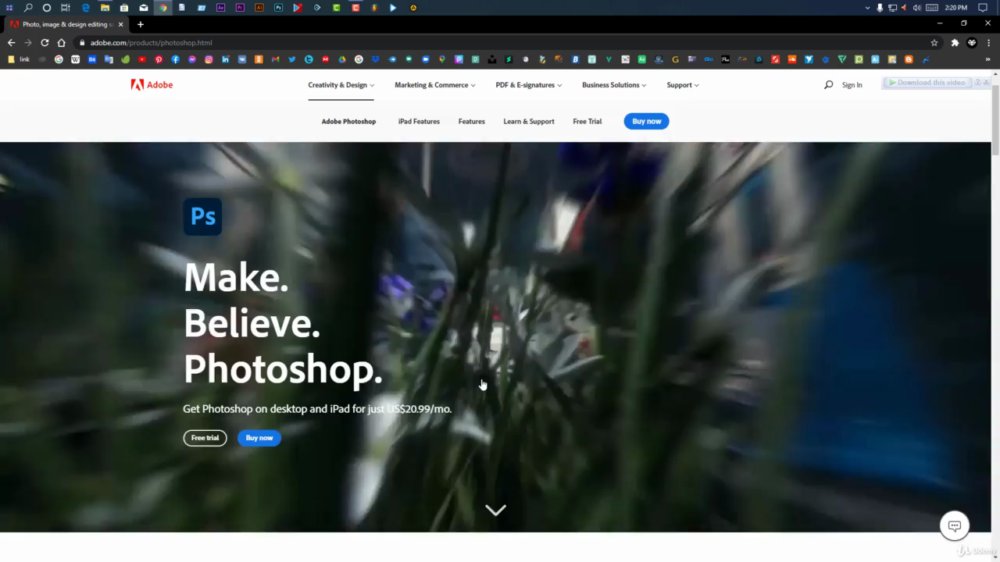This screenshot has height=562, width=1000.
Task: Show hidden system tray icons
Action: pyautogui.click(x=867, y=8)
